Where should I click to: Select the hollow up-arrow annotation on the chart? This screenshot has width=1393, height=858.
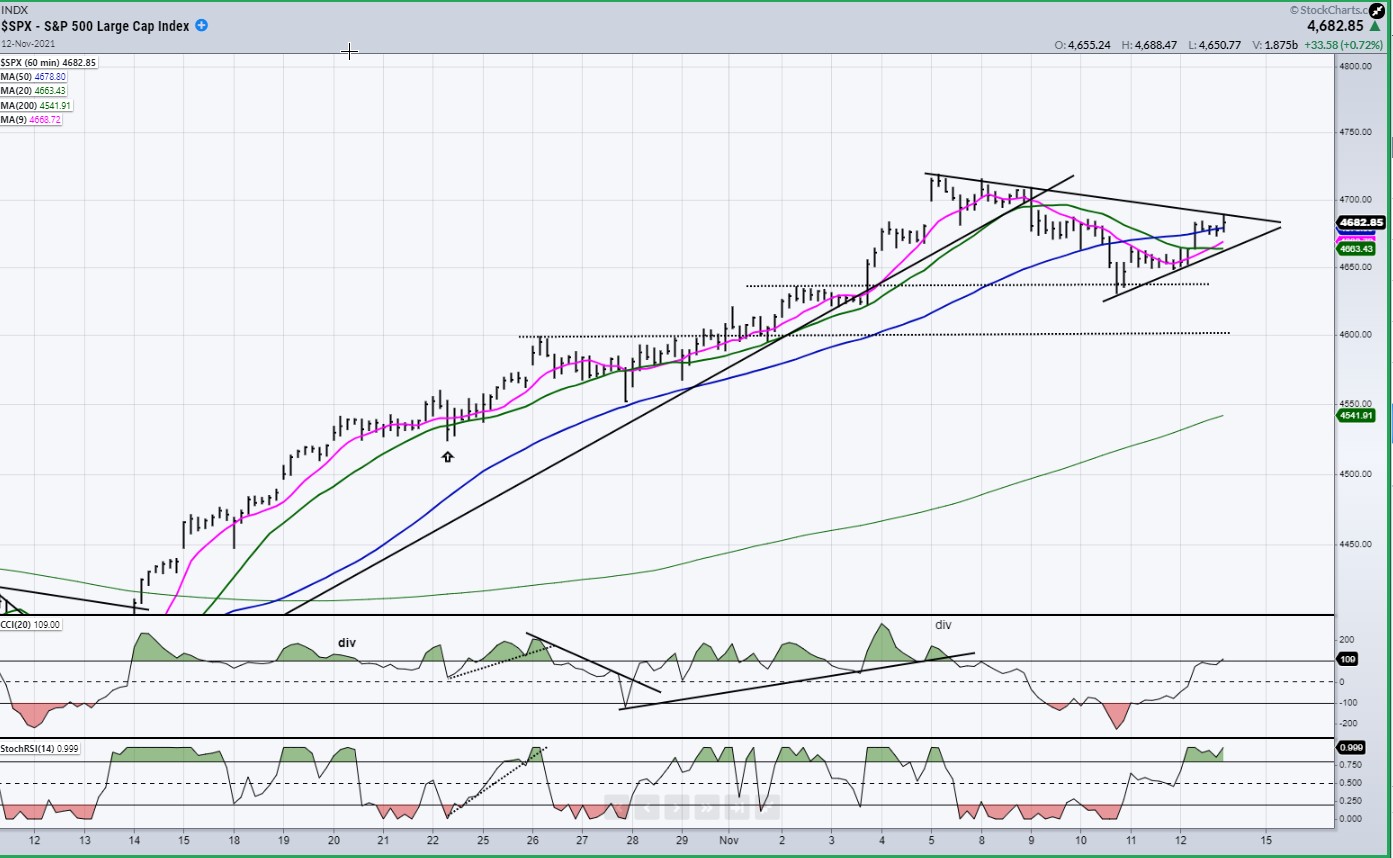[447, 457]
